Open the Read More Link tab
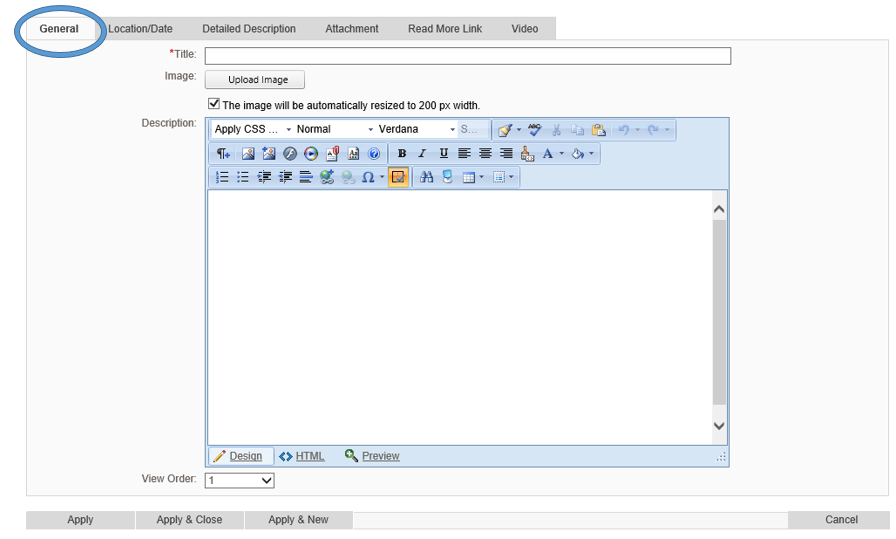Viewport: 896px width, 539px height. [445, 29]
